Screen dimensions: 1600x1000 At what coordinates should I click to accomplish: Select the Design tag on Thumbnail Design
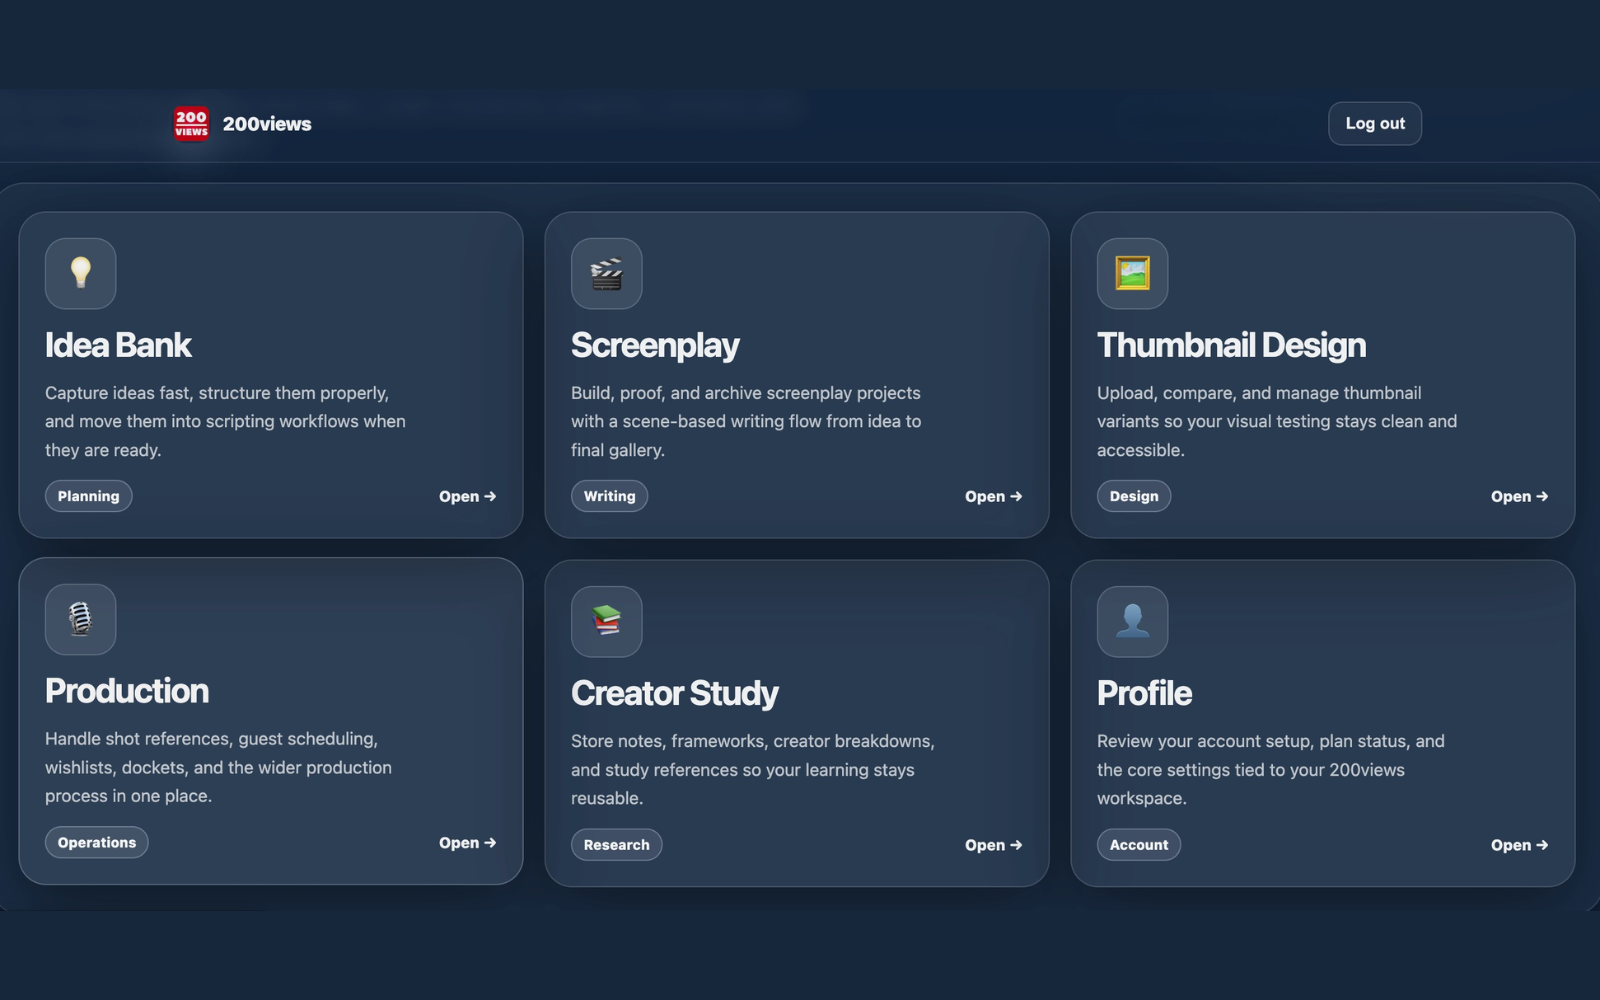(1134, 496)
